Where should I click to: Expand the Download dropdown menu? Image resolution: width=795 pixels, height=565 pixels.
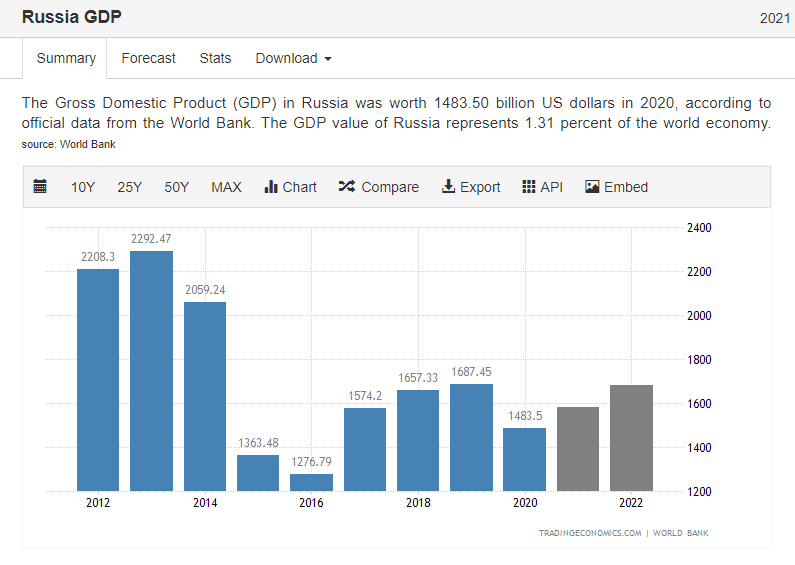tap(293, 58)
